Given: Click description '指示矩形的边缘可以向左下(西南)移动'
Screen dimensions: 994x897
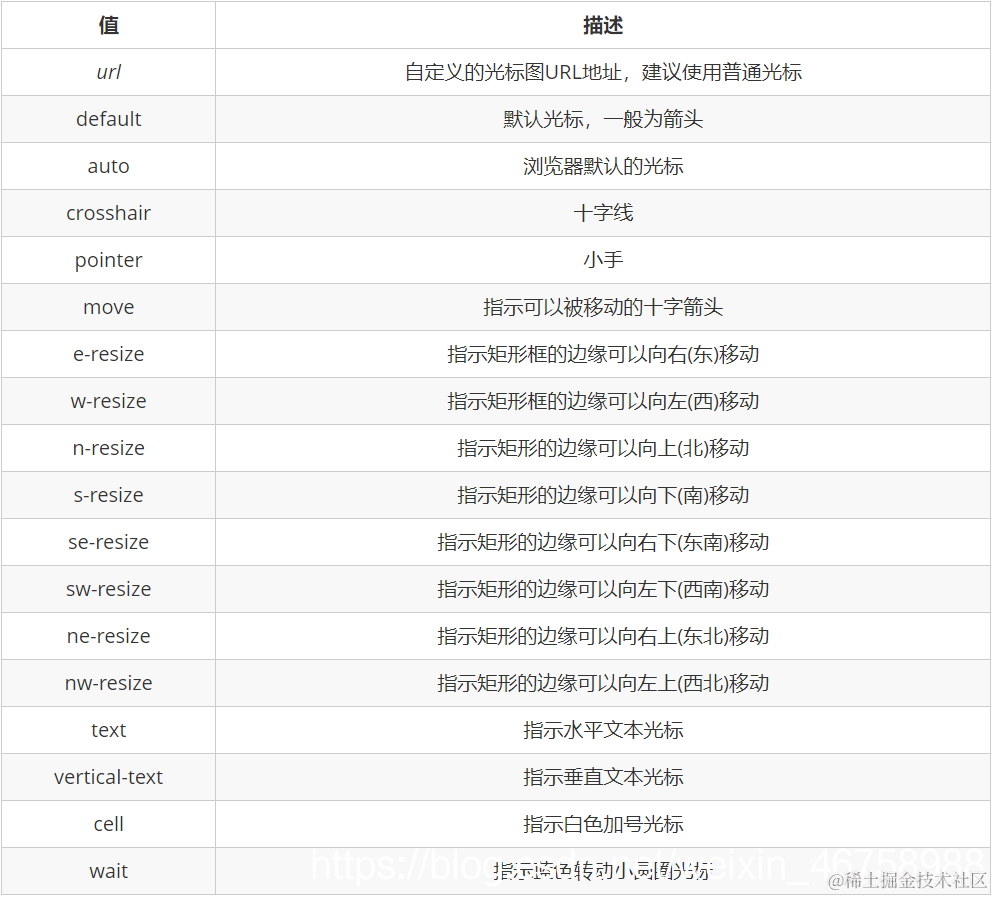Looking at the screenshot, I should [603, 589].
